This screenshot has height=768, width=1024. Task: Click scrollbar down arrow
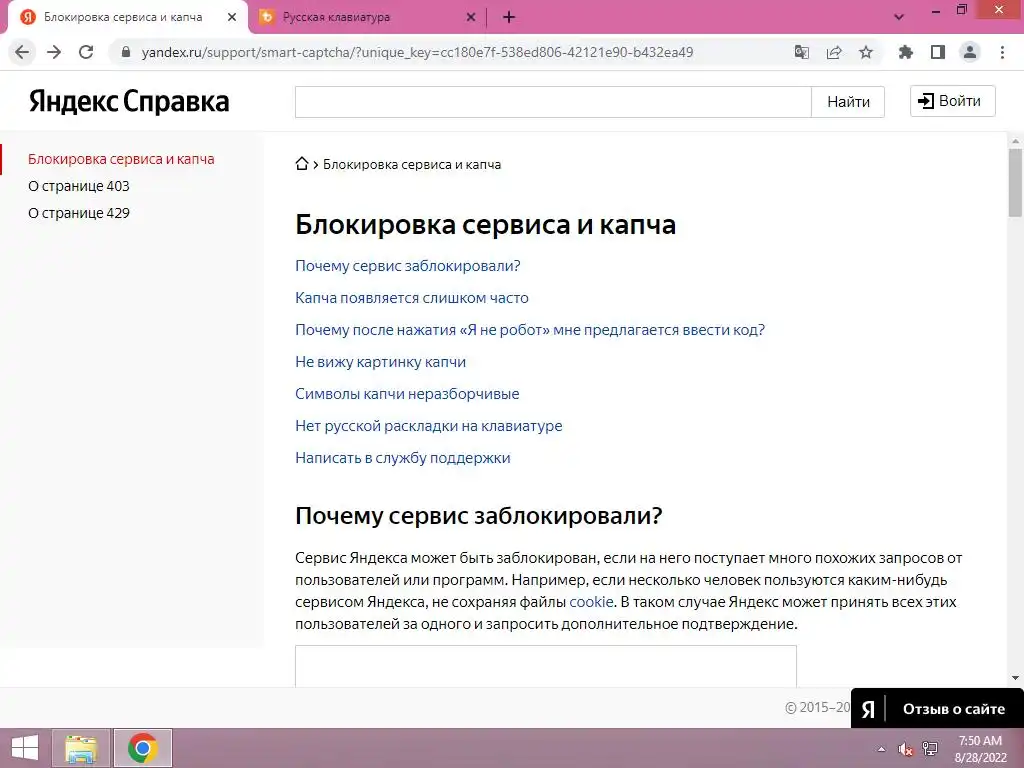click(x=1015, y=678)
